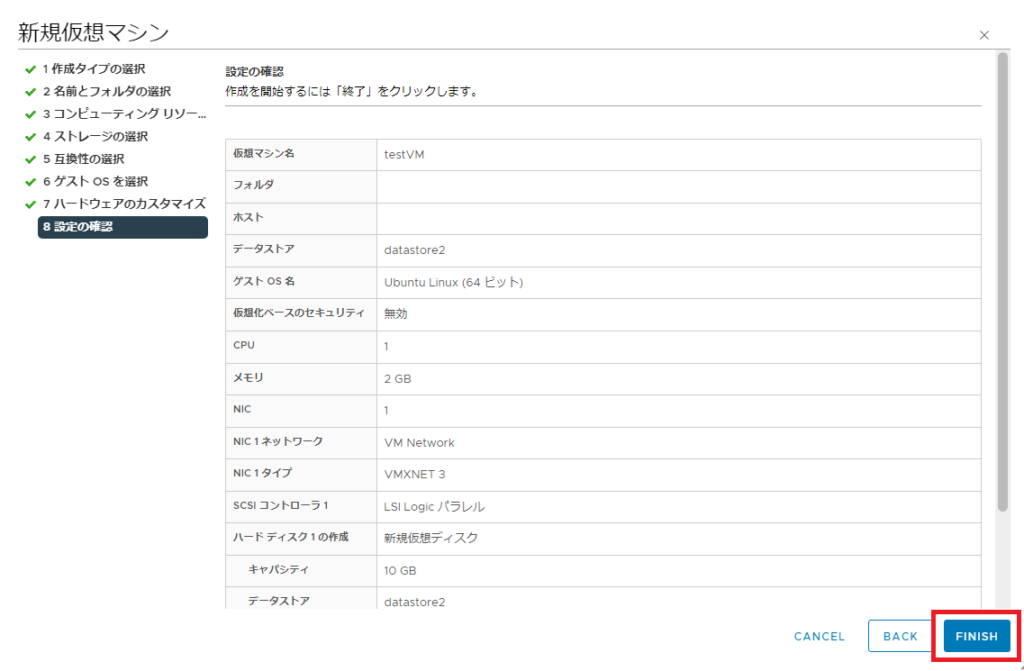Go to step 7 ハードウェアのカスタマイズ
1024x671 pixels.
(x=124, y=204)
